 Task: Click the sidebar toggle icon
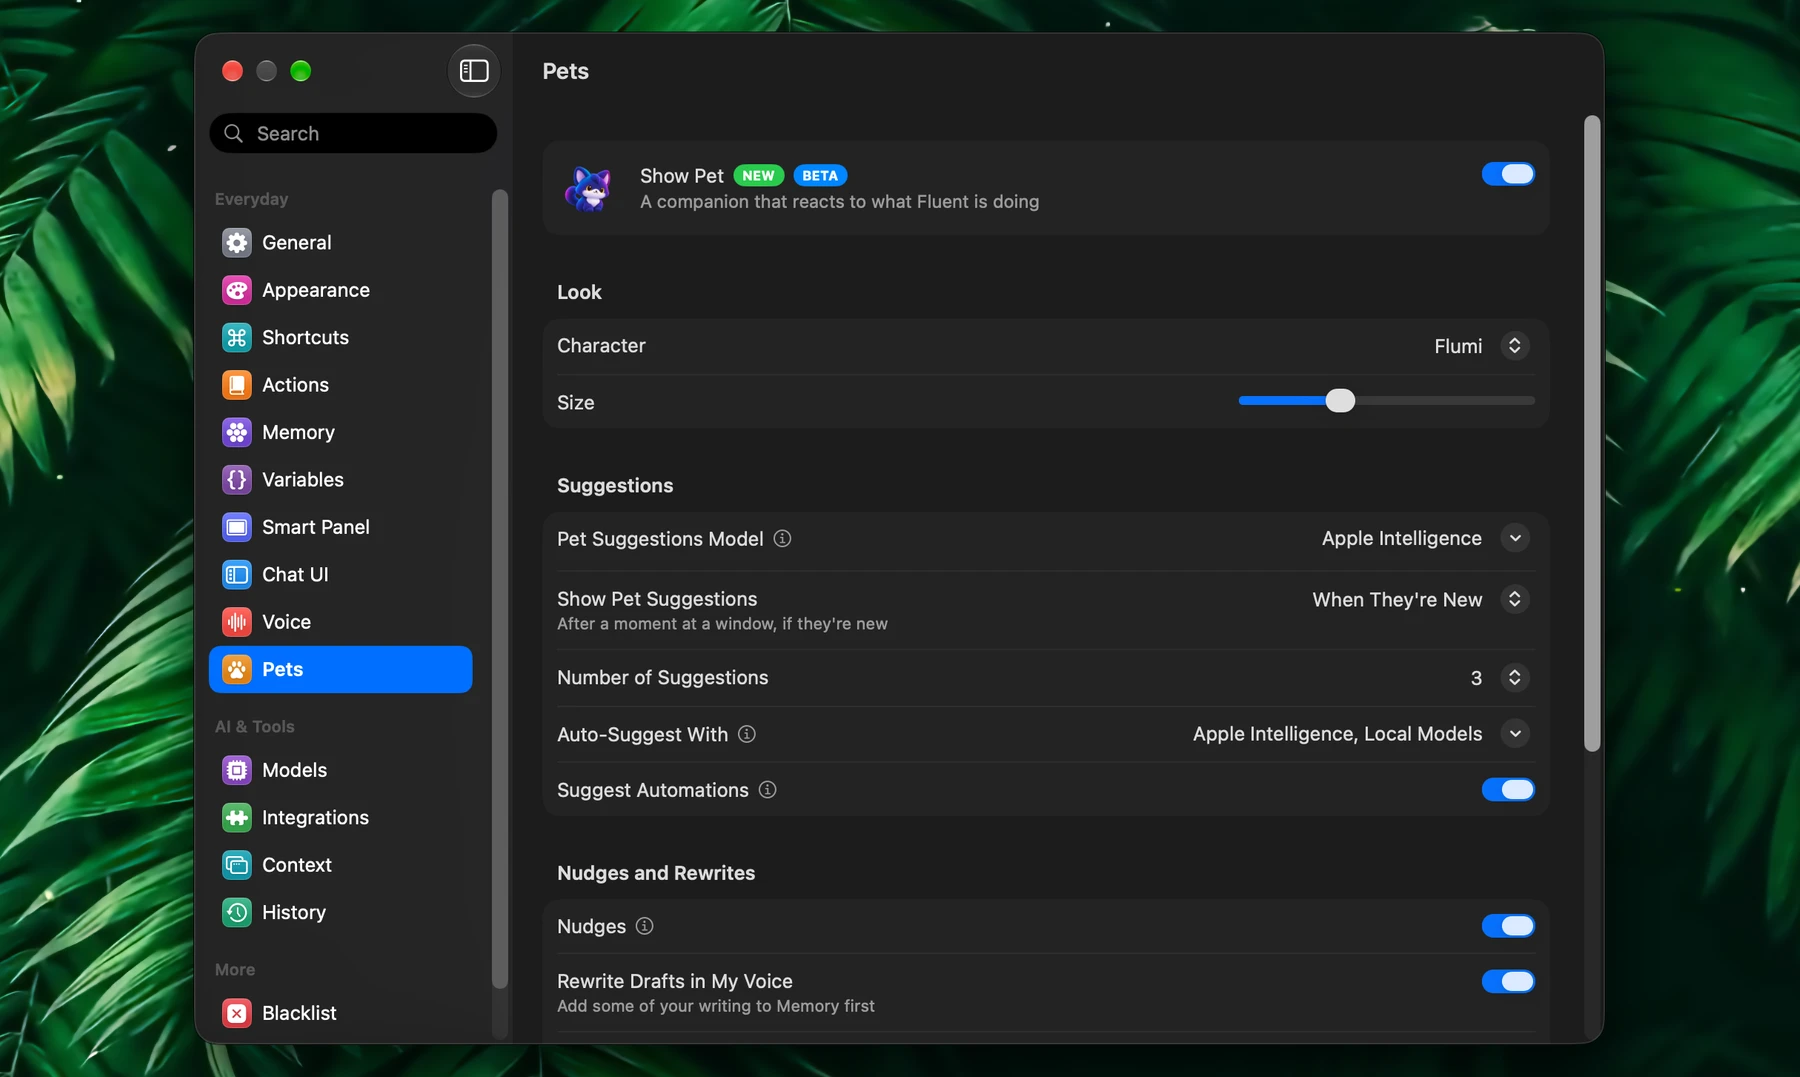474,71
